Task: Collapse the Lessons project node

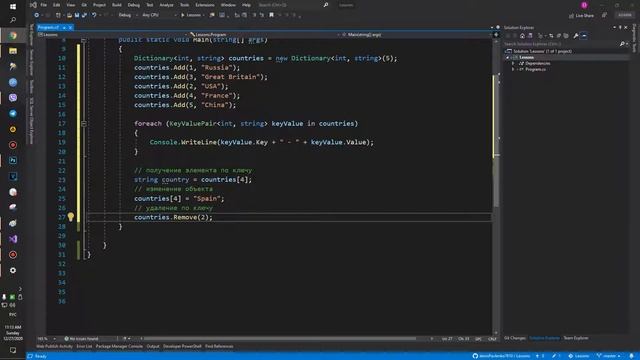Action: (x=508, y=58)
